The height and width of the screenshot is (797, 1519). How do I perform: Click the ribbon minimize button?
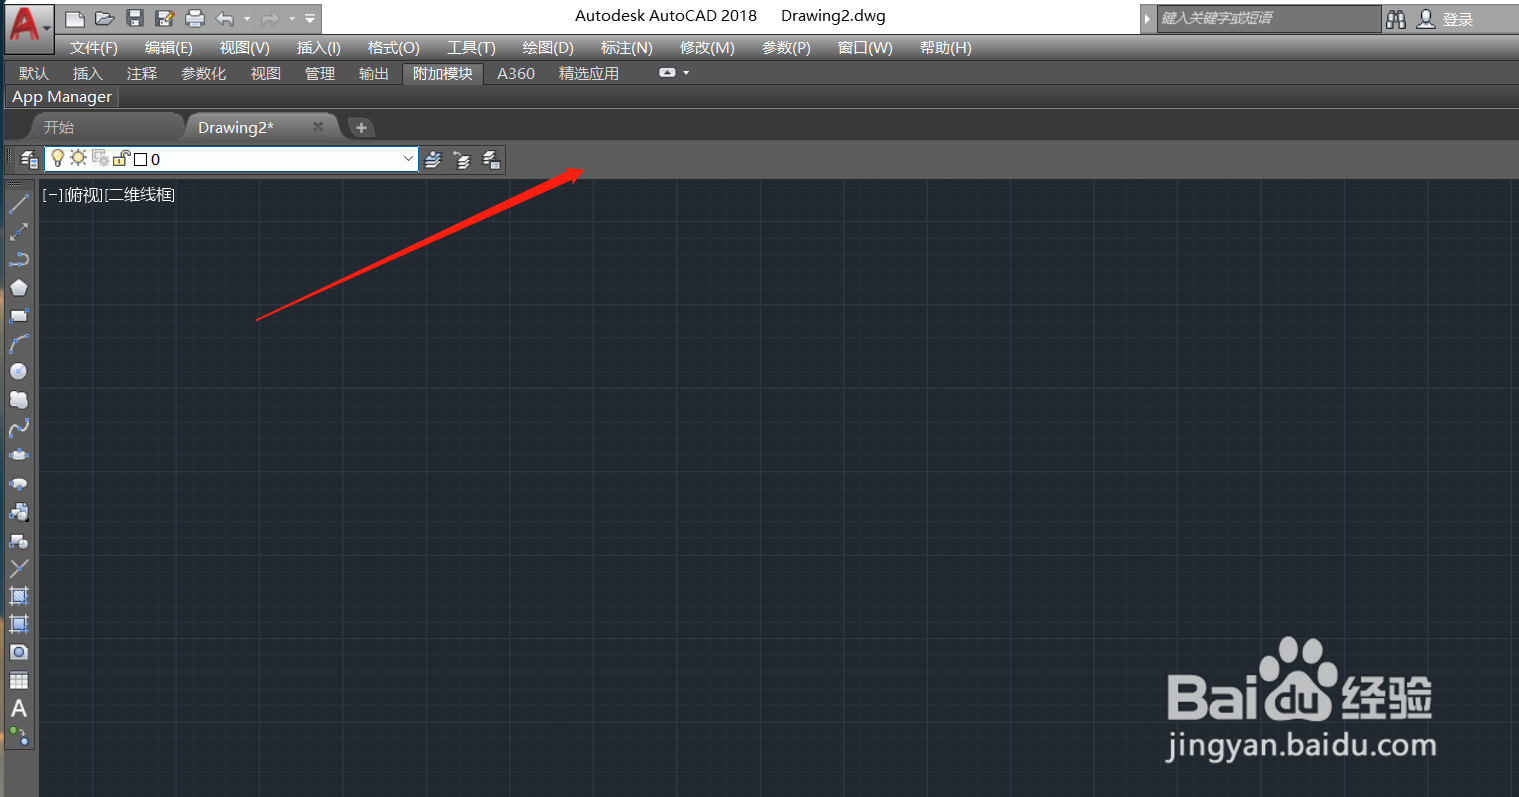667,73
